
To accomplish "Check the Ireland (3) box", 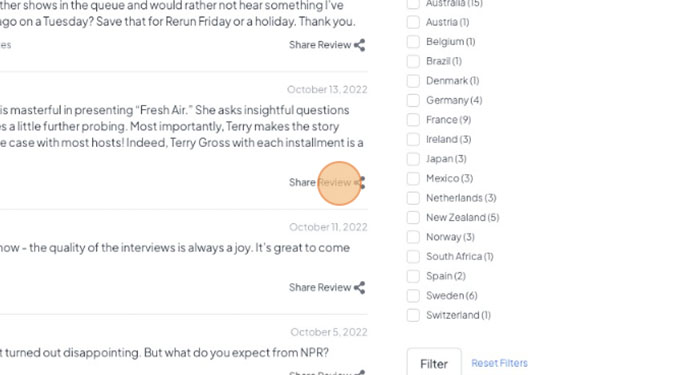I will click(x=413, y=139).
